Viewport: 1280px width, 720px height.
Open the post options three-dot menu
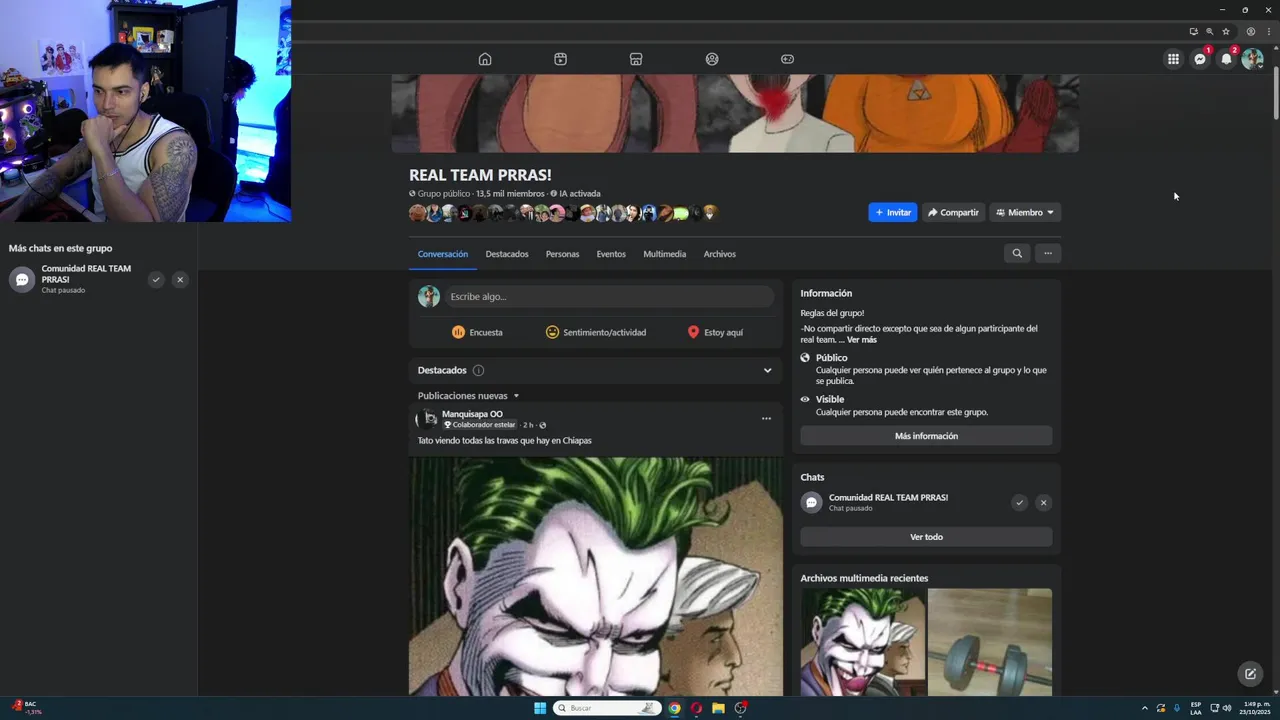pos(766,419)
